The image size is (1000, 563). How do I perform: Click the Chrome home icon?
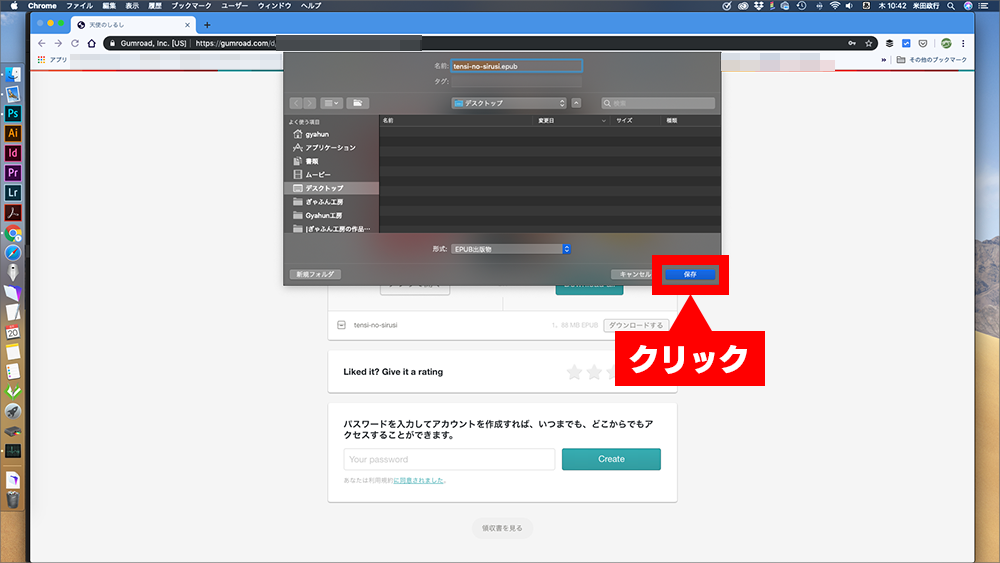[92, 43]
